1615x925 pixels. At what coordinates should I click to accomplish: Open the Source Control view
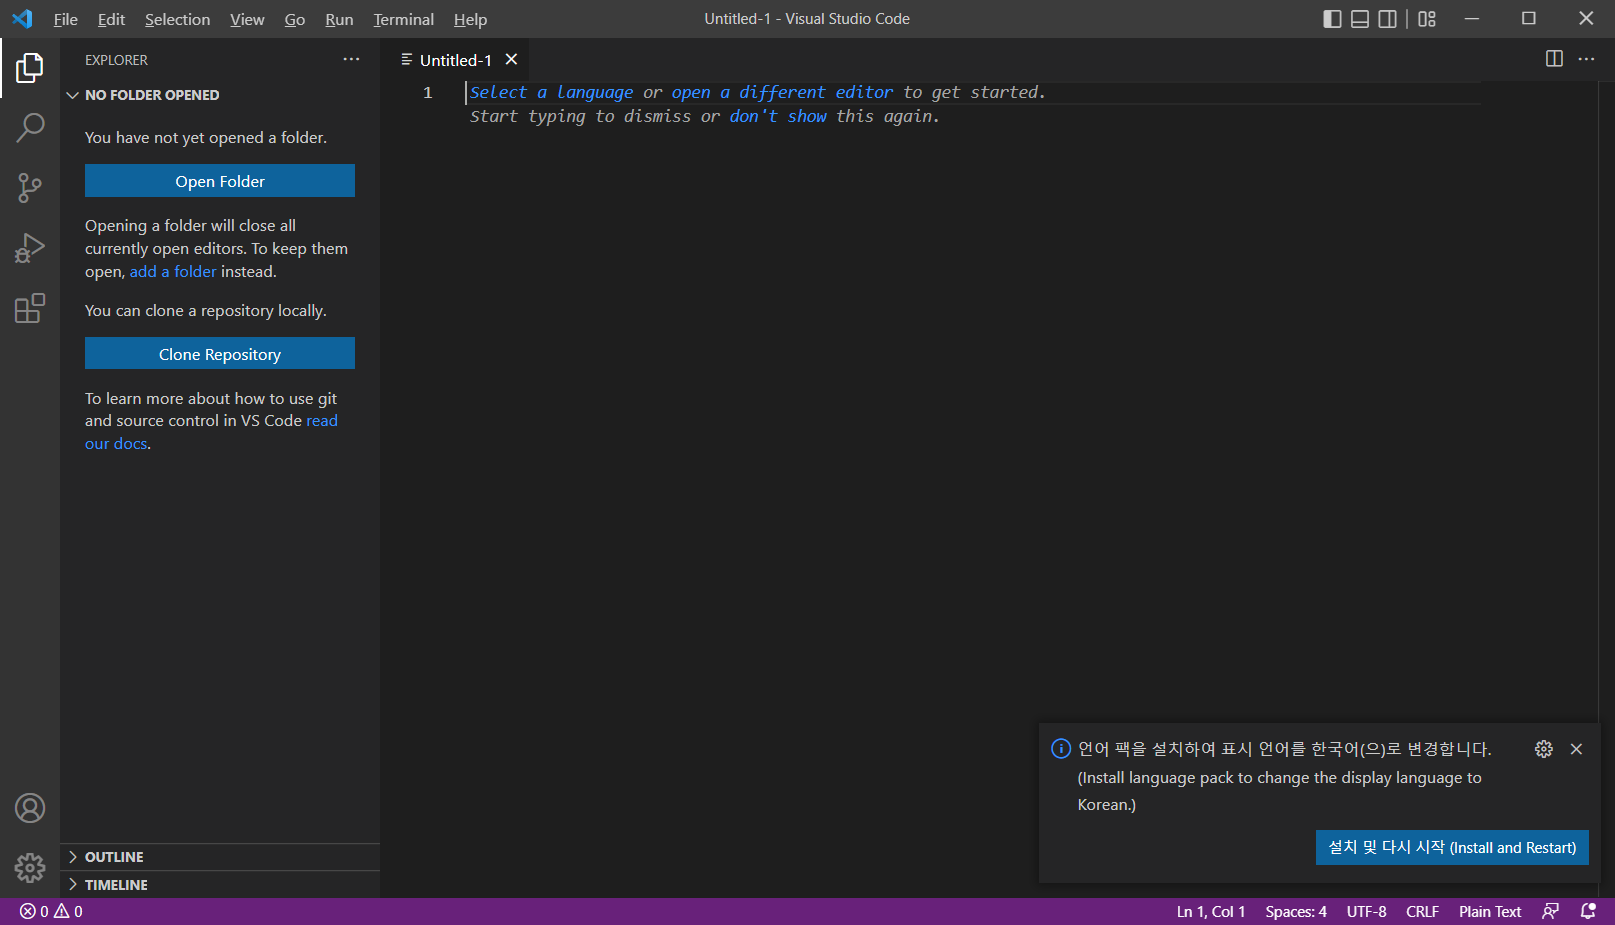click(30, 187)
